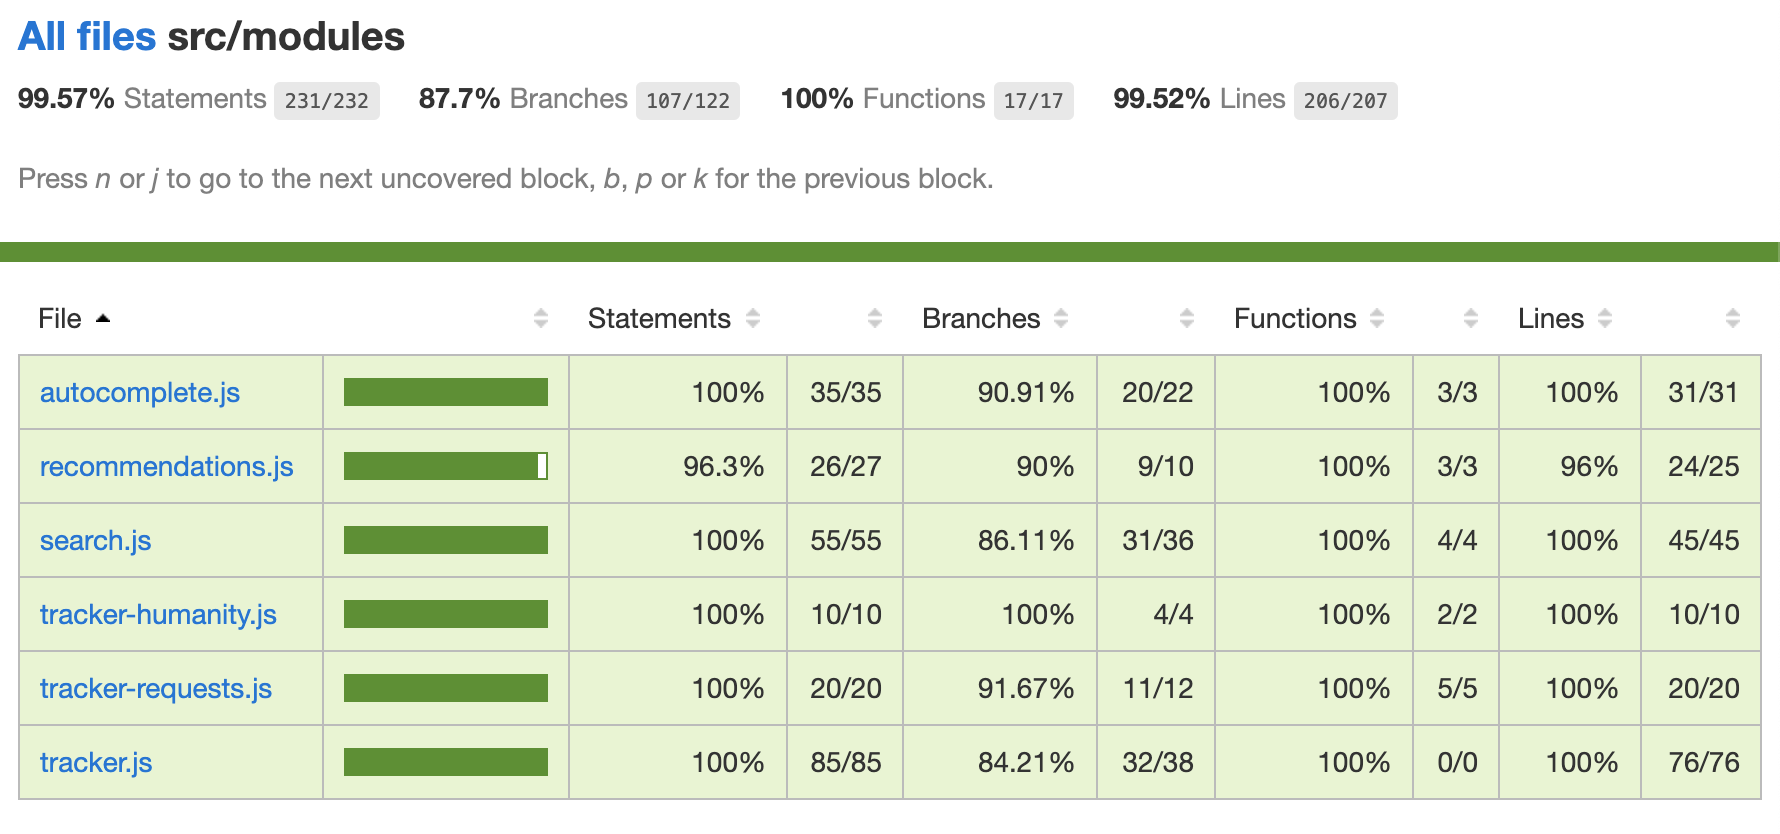Viewport: 1780px width, 834px height.
Task: Click the ascending sort arrow beside File
Action: point(102,319)
